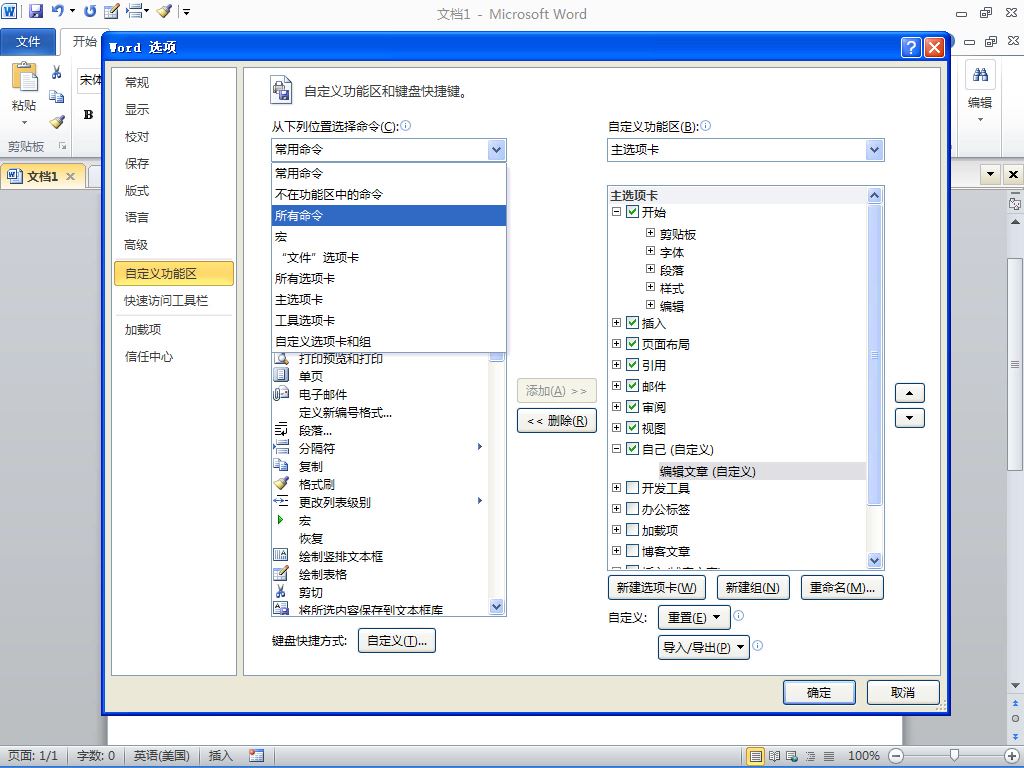1024x768 pixels.
Task: Choose 不在功能区中的命令 option
Action: [389, 195]
